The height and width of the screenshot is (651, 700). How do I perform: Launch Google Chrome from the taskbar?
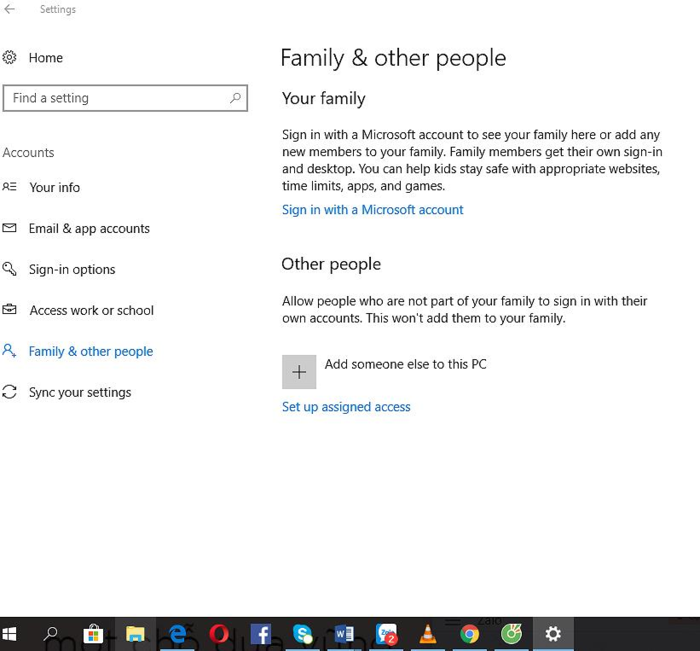[x=469, y=634]
